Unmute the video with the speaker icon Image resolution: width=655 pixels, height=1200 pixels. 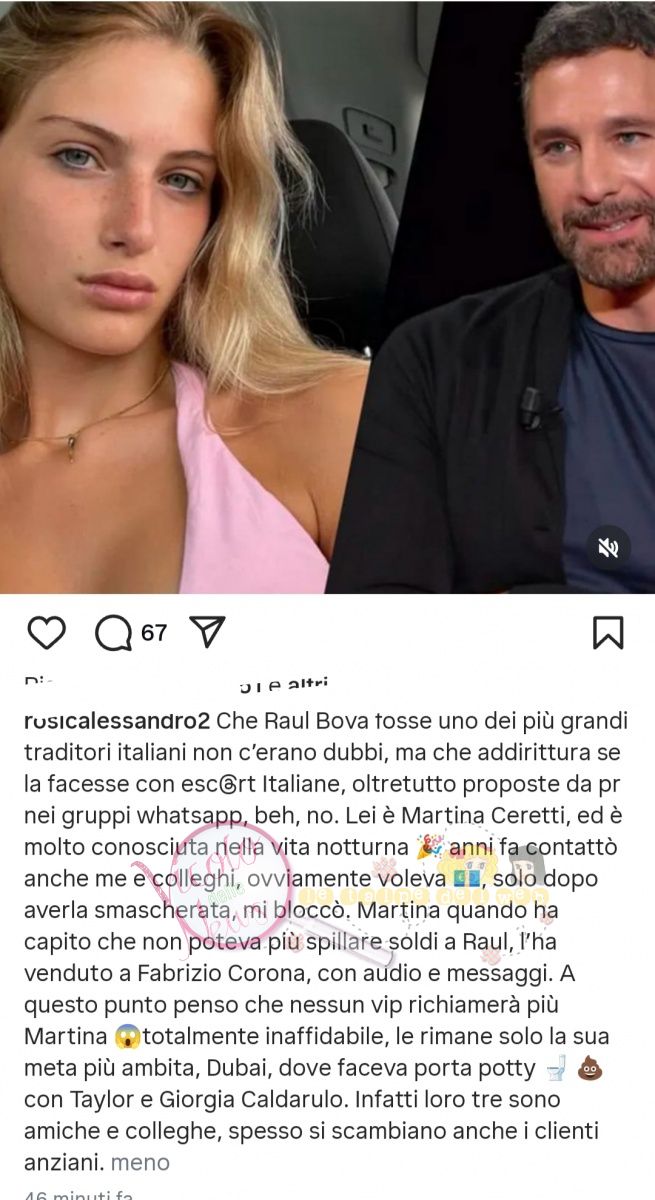coord(608,547)
